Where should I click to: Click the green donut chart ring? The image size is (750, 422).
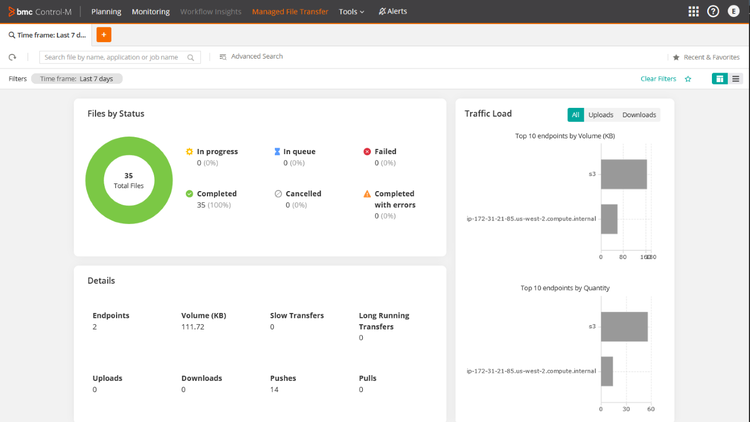[x=96, y=180]
